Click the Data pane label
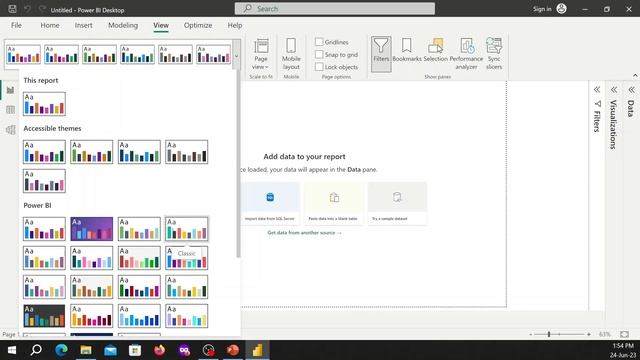640x360 pixels. [x=631, y=108]
